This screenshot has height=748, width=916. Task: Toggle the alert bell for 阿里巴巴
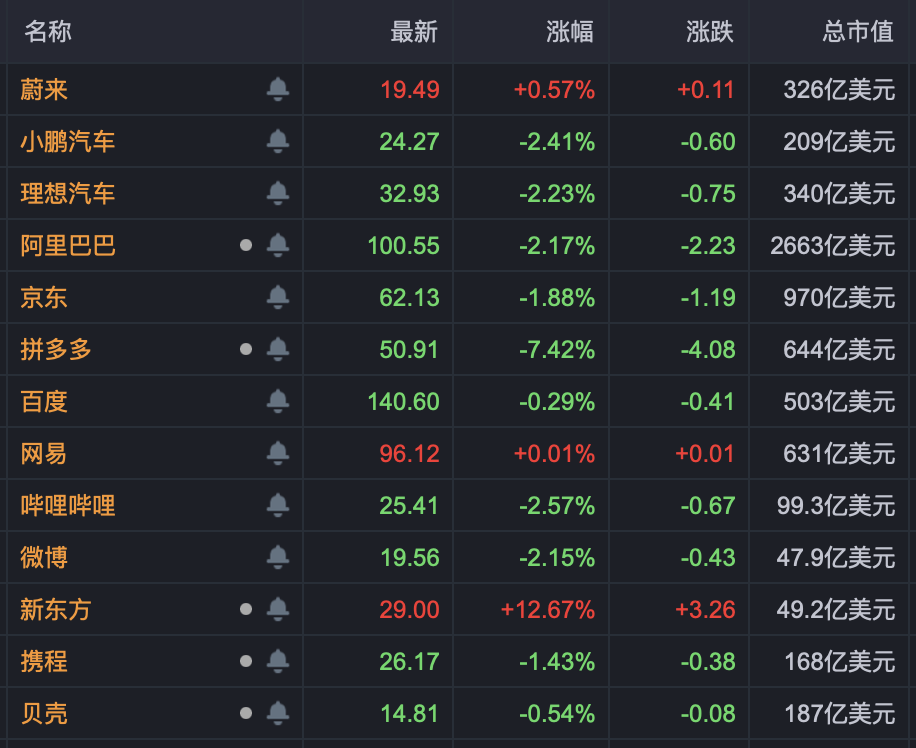(x=278, y=245)
